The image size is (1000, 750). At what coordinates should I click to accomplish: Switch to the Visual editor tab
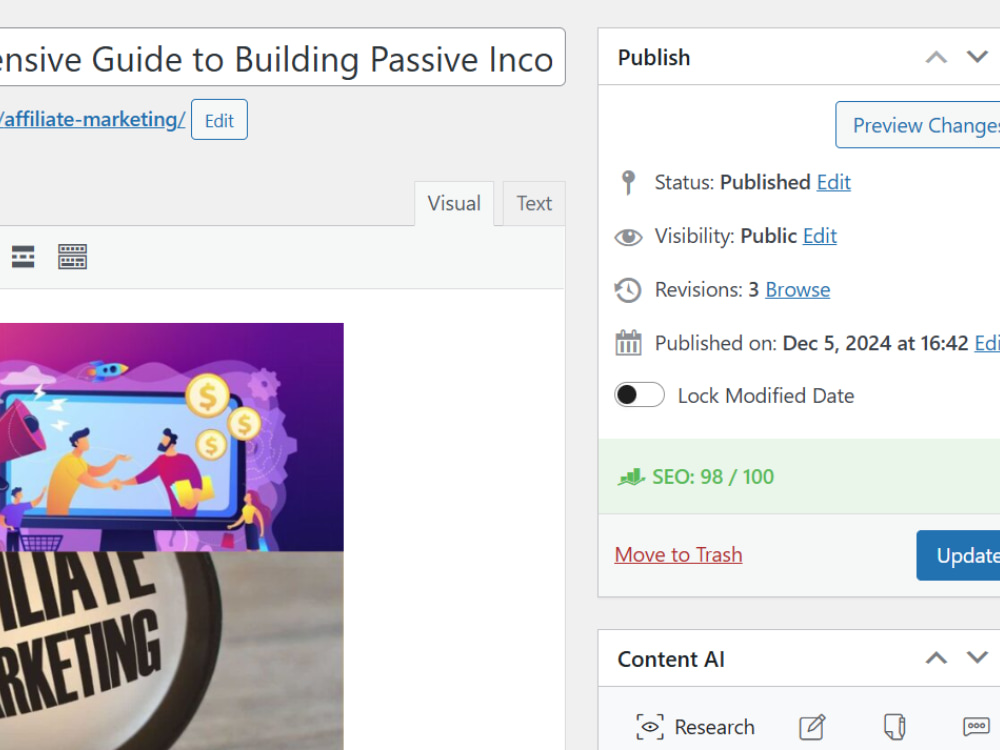(x=454, y=203)
